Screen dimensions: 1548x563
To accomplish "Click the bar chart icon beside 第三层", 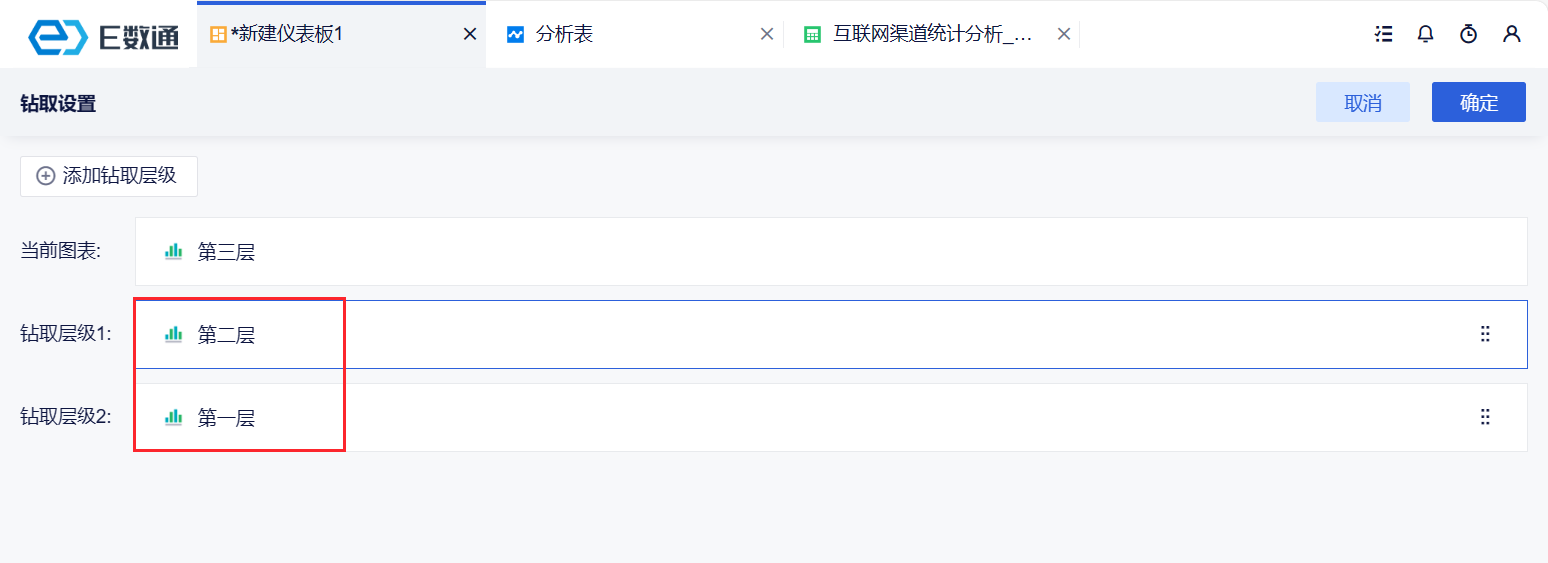I will click(173, 252).
